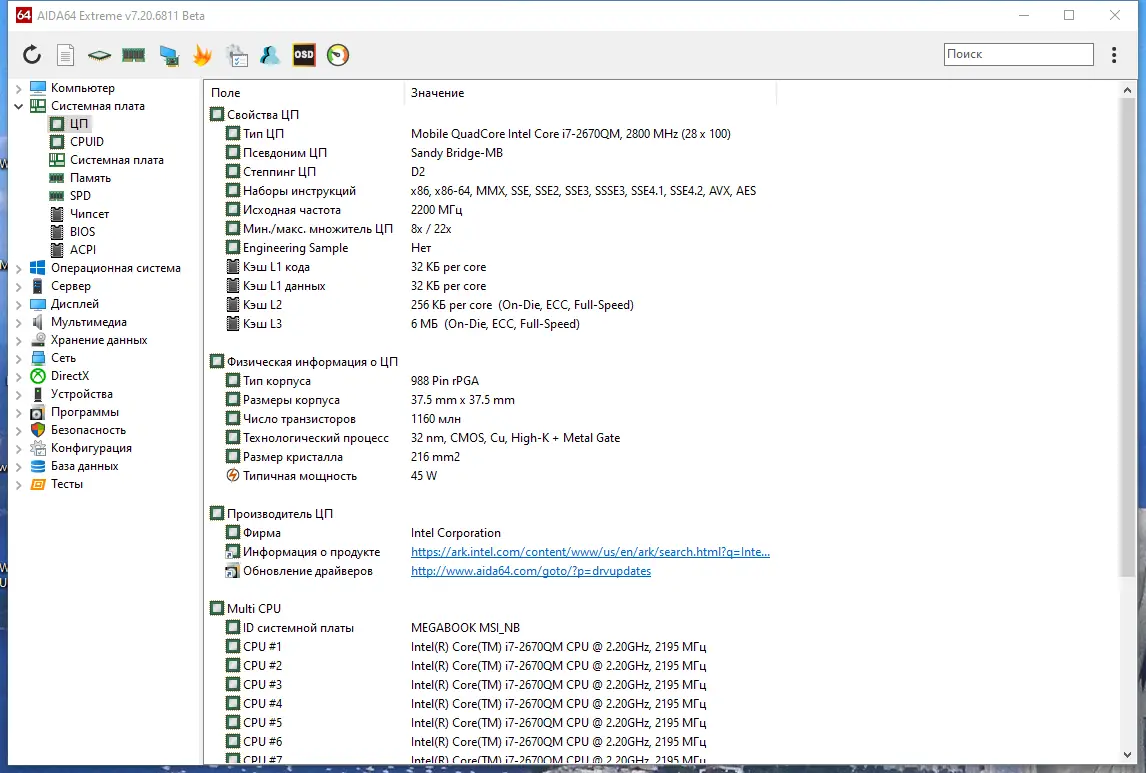Open the gauge benchmark icon
Screen dimensions: 1146x773
[x=338, y=55]
